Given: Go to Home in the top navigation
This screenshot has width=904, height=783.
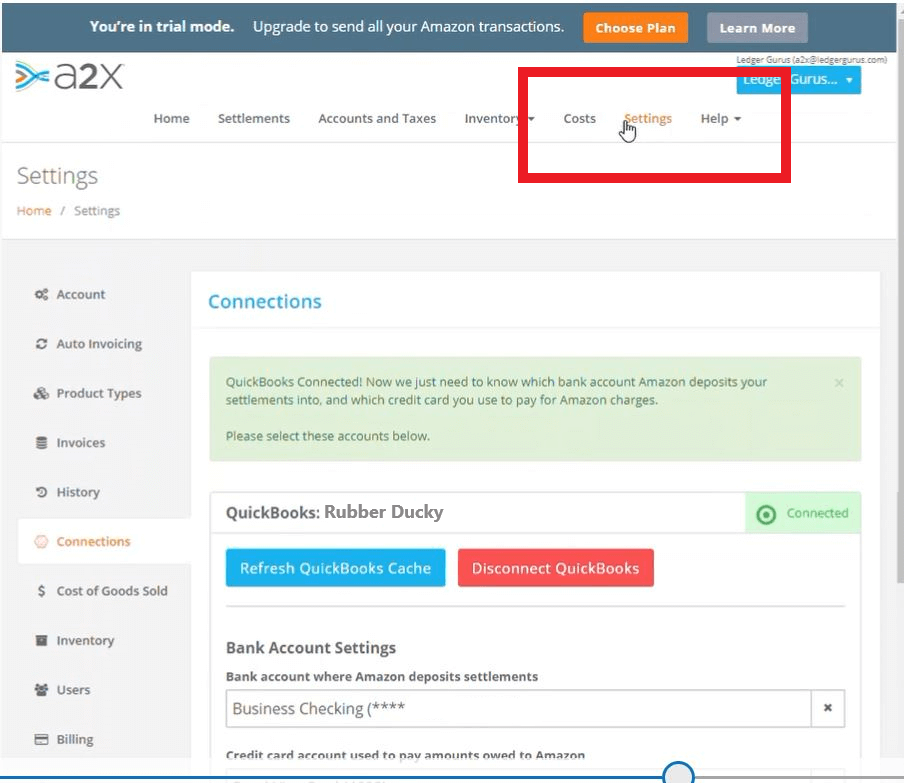Looking at the screenshot, I should [171, 119].
